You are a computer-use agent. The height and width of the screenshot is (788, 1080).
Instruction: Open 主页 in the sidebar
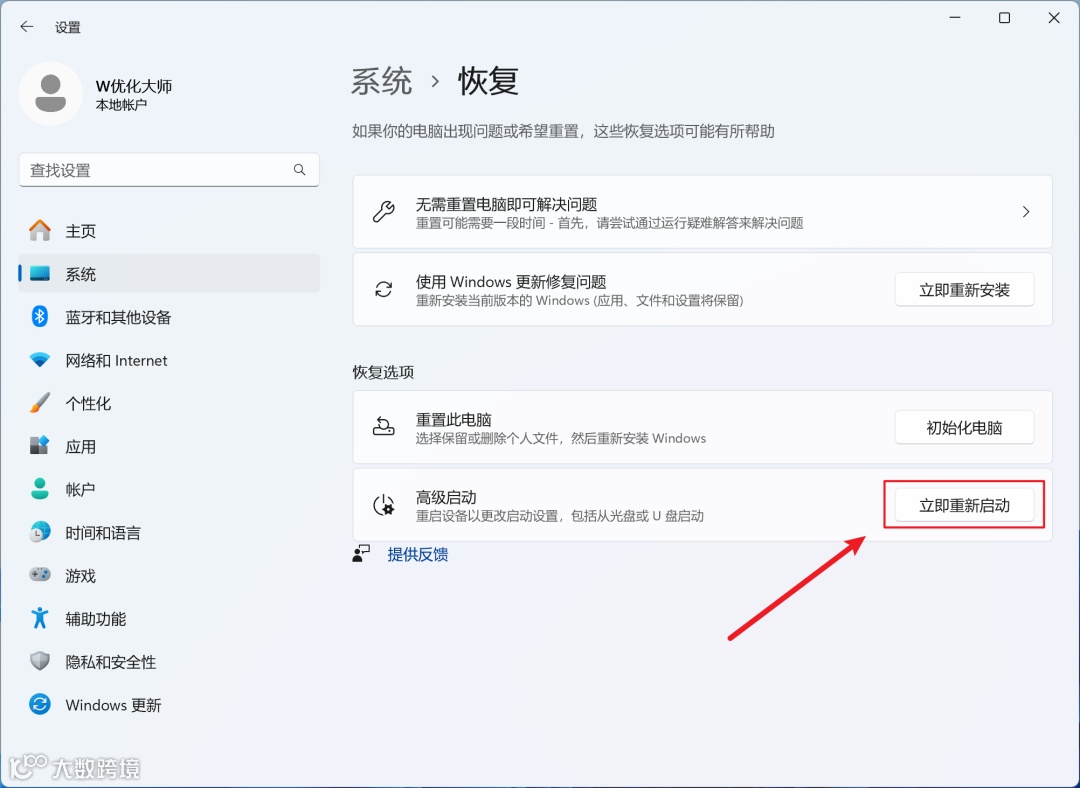tap(169, 231)
